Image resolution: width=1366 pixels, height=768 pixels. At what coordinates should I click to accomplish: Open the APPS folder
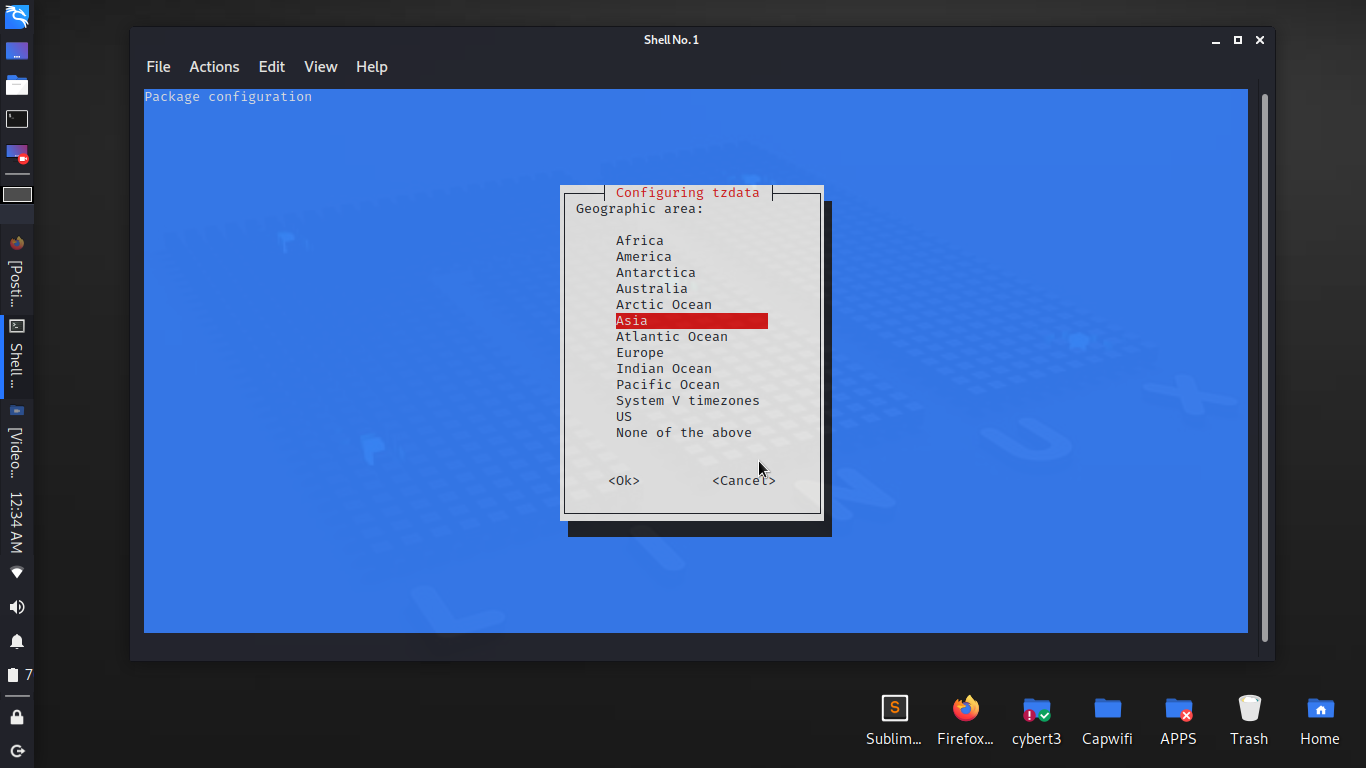coord(1178,712)
